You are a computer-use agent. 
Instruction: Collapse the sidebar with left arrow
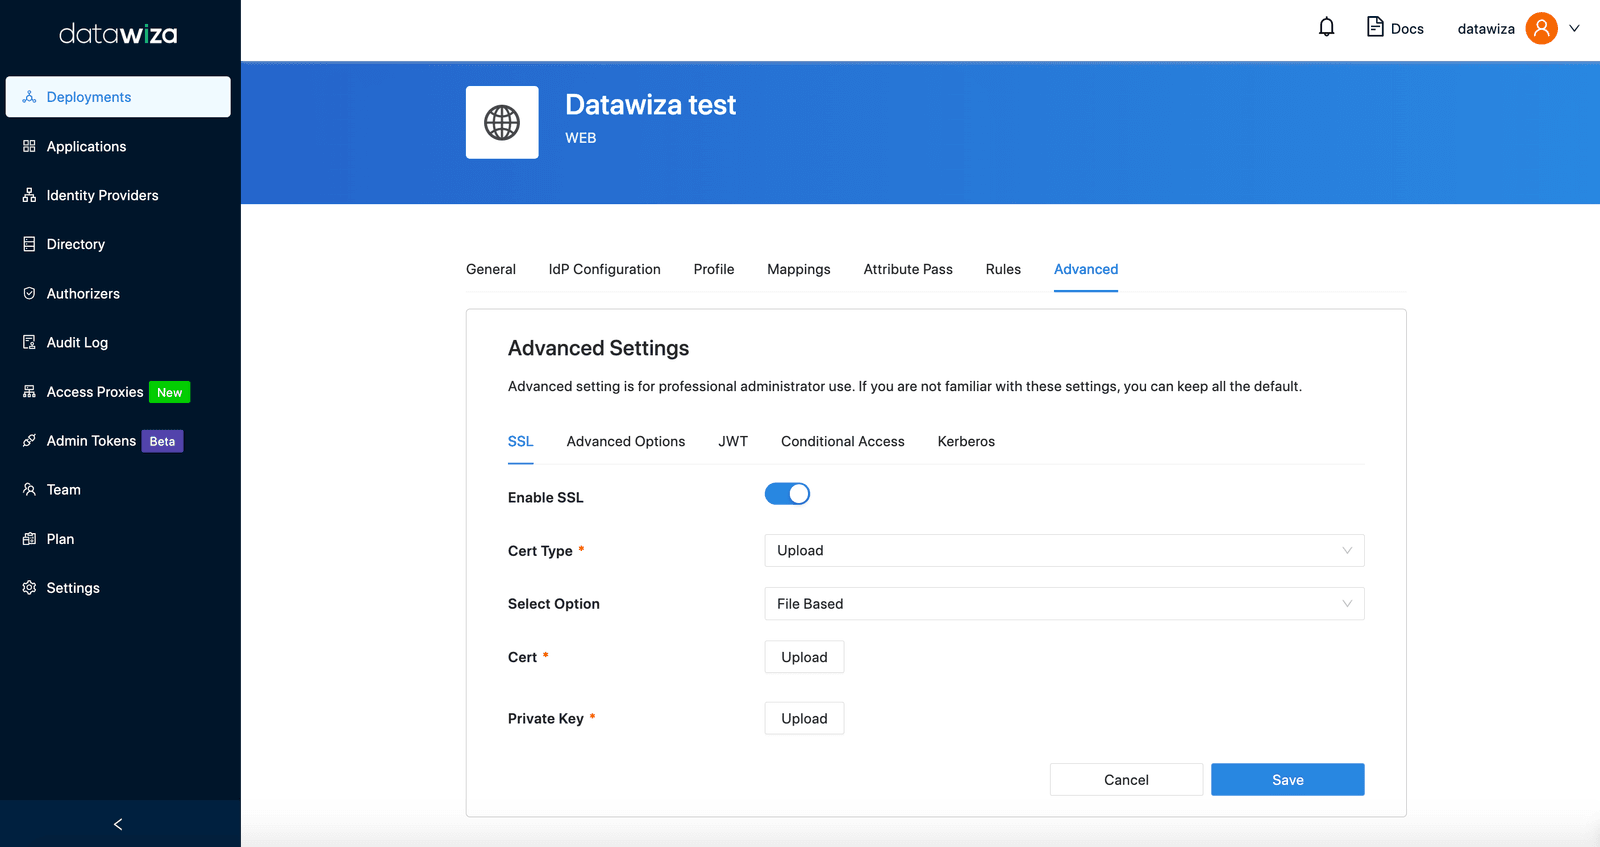pos(118,824)
